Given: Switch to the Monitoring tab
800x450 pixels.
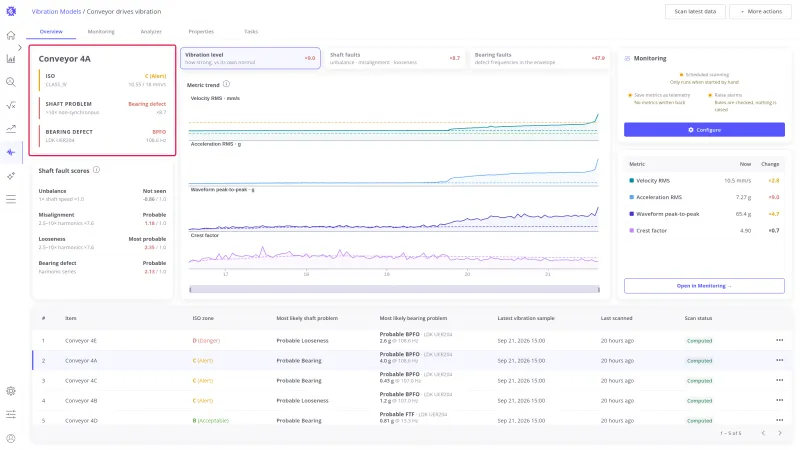Looking at the screenshot, I should [x=101, y=32].
